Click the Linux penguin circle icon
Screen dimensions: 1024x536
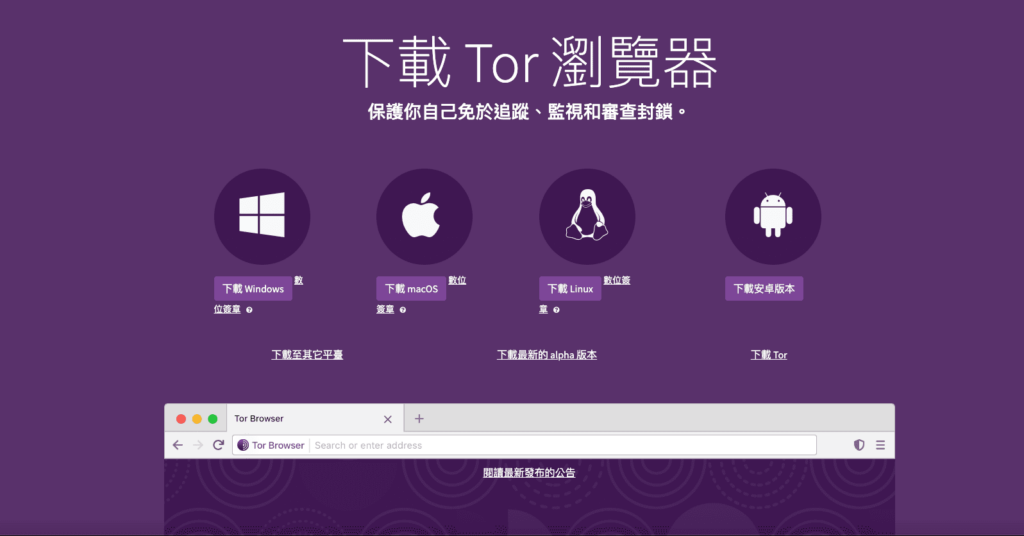587,217
